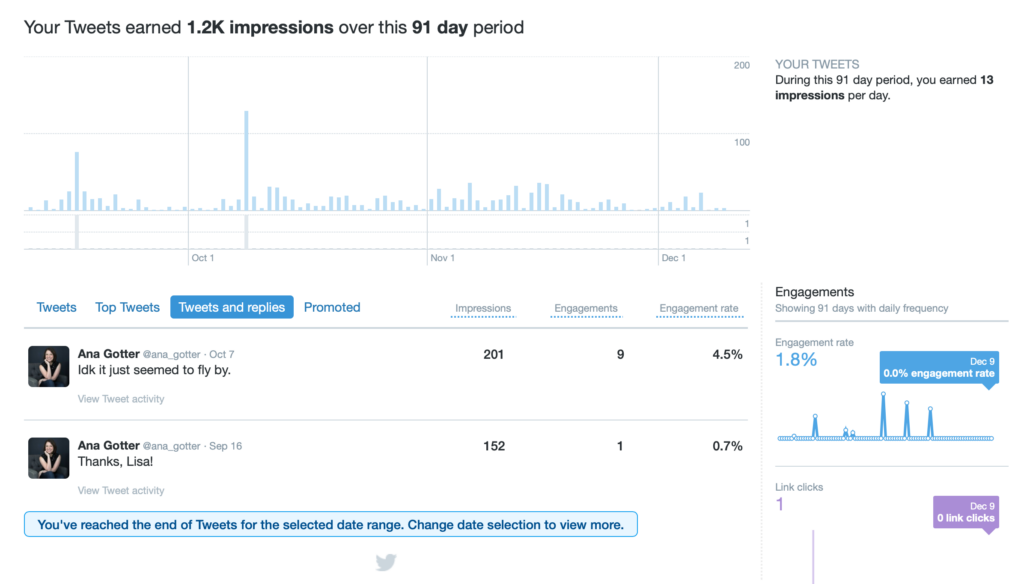This screenshot has width=1024, height=584.
Task: Click the change date selection banner
Action: click(330, 524)
